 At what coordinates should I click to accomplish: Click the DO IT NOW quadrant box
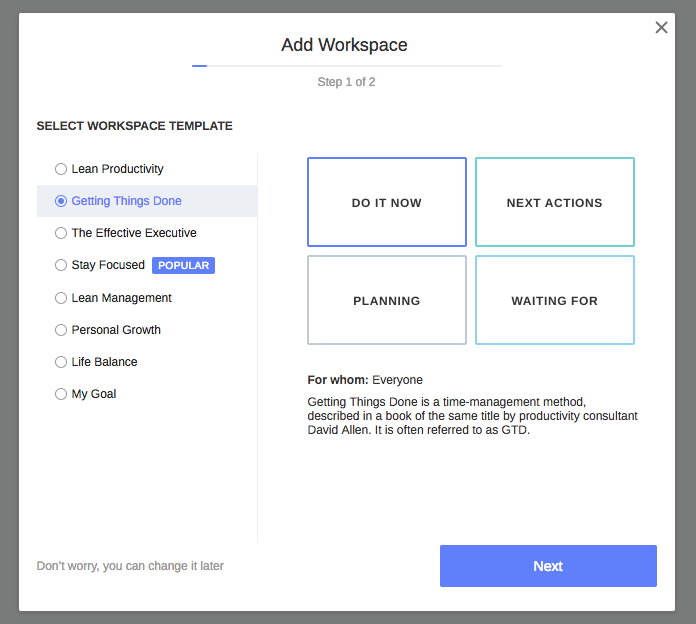[x=387, y=202]
